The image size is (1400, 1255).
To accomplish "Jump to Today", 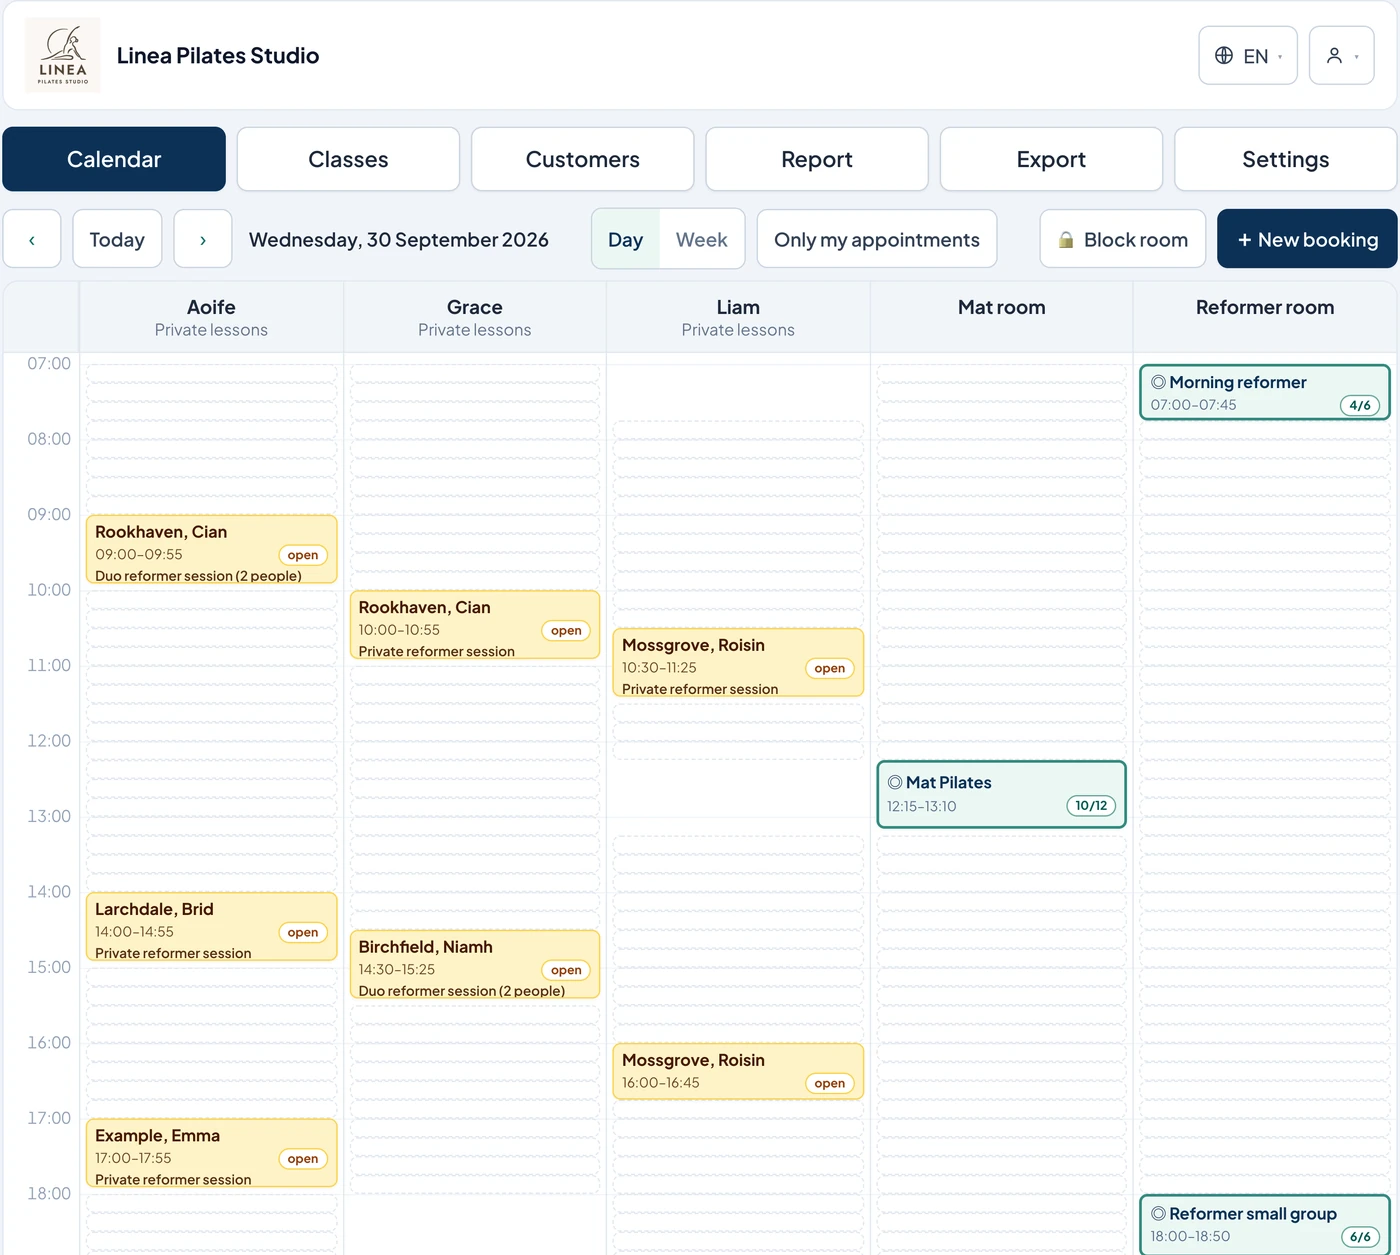I will pos(117,239).
